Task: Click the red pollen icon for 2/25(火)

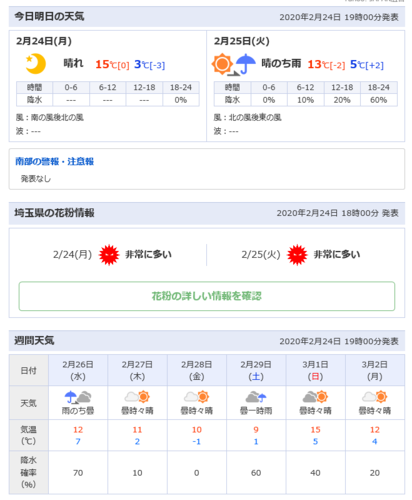Action: click(297, 255)
